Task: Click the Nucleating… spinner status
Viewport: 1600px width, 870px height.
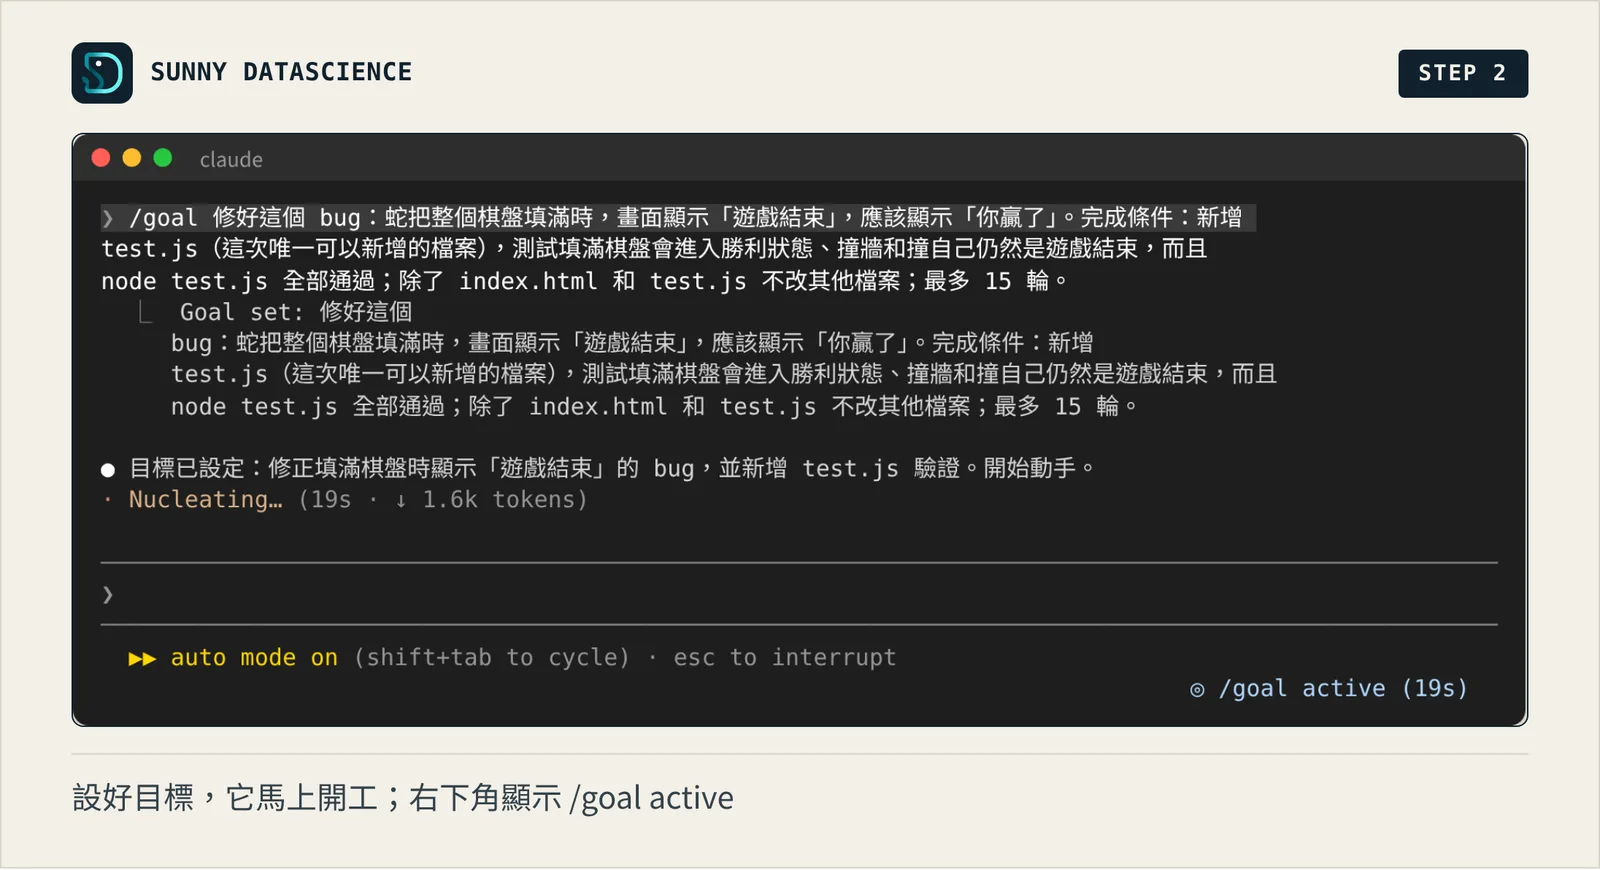Action: (x=205, y=500)
